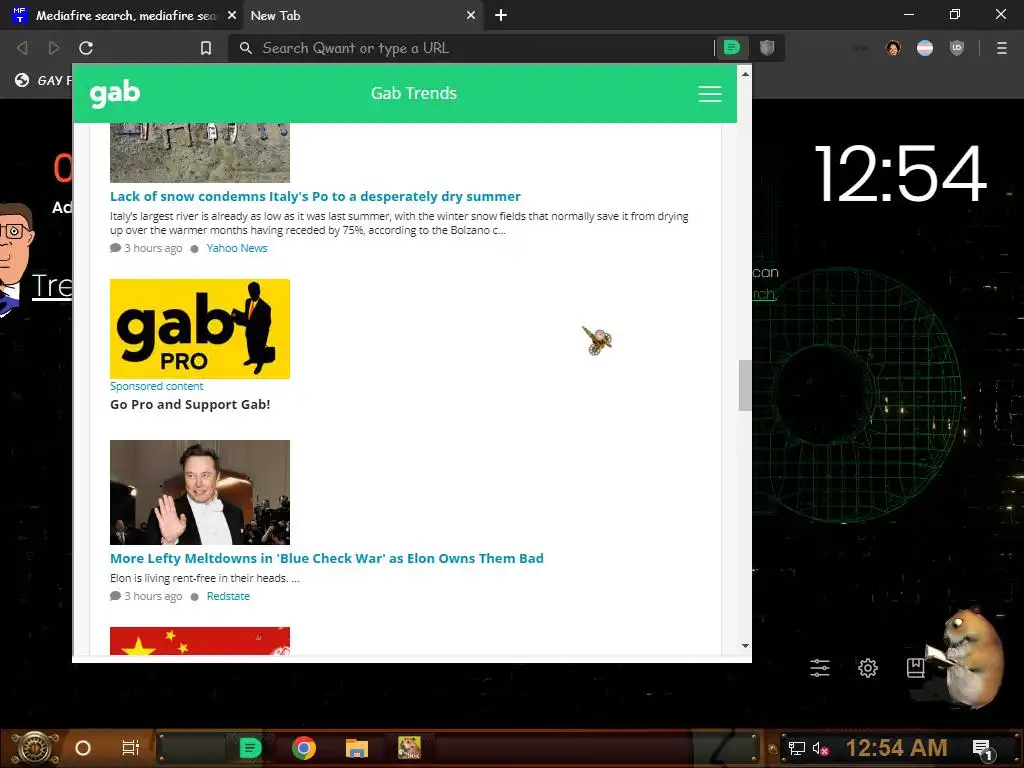Viewport: 1024px width, 768px height.
Task: Open Cortana circle on the taskbar
Action: [83, 748]
